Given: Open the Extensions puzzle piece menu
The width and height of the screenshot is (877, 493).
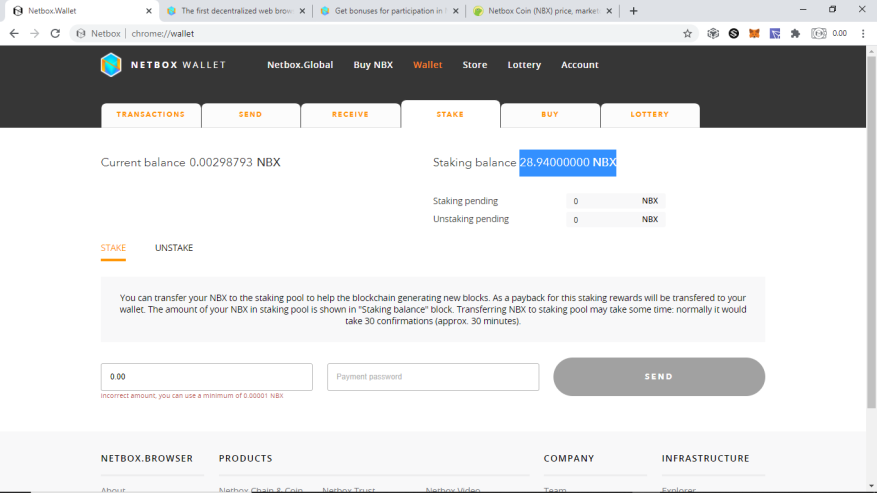Looking at the screenshot, I should 795,34.
